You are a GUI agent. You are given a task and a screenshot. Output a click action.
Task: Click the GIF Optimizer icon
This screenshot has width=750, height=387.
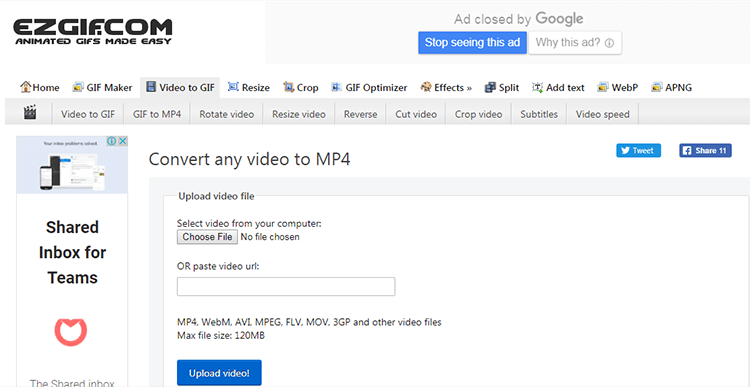tap(337, 87)
